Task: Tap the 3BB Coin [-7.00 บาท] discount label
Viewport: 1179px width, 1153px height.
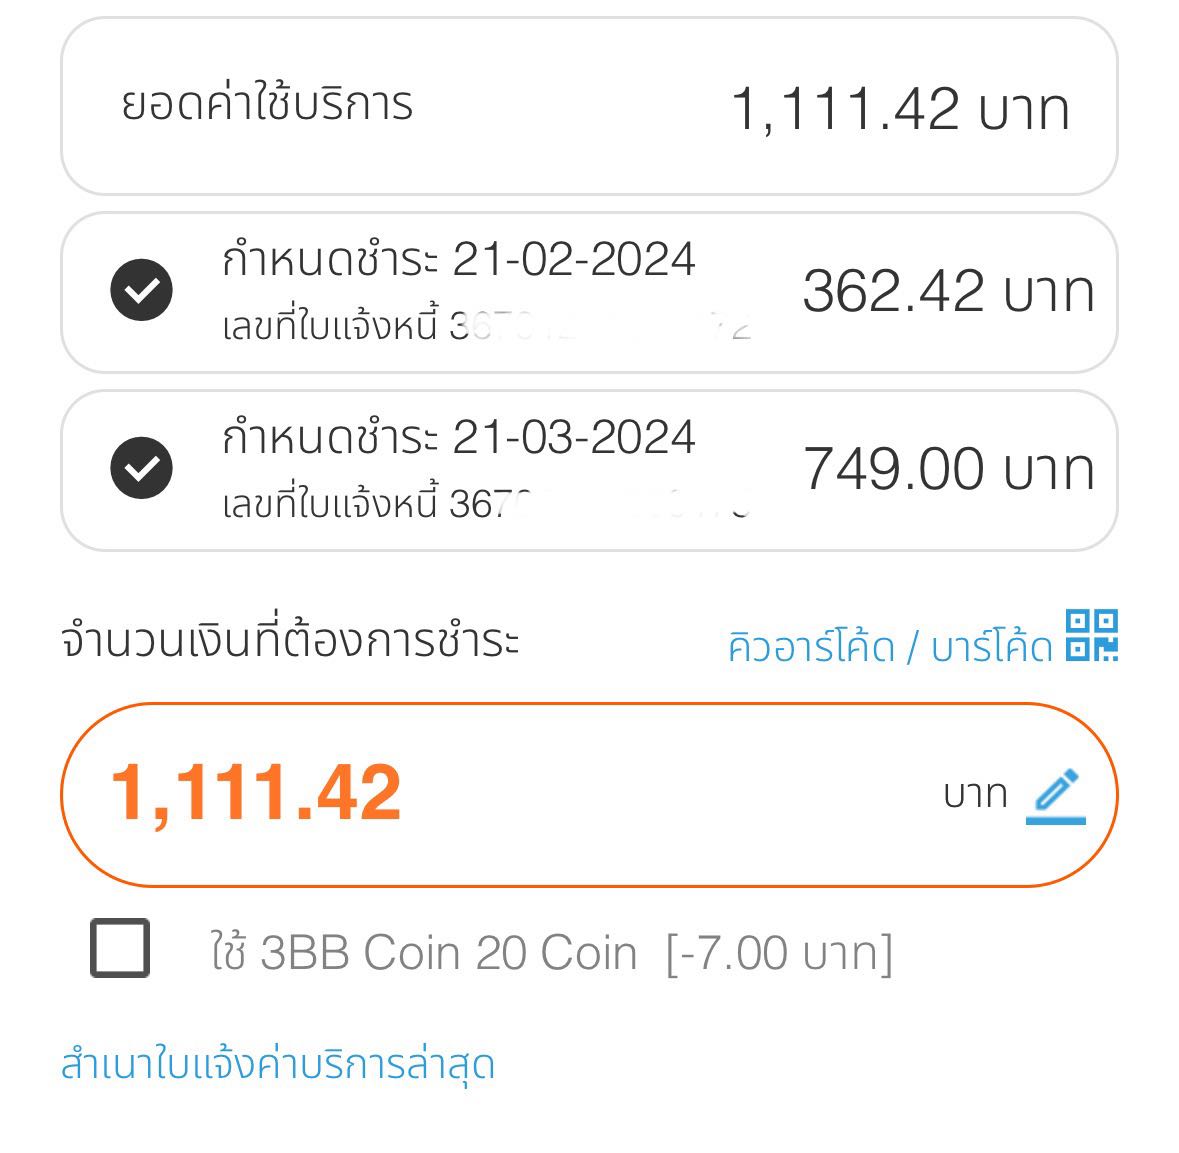Action: click(x=780, y=954)
